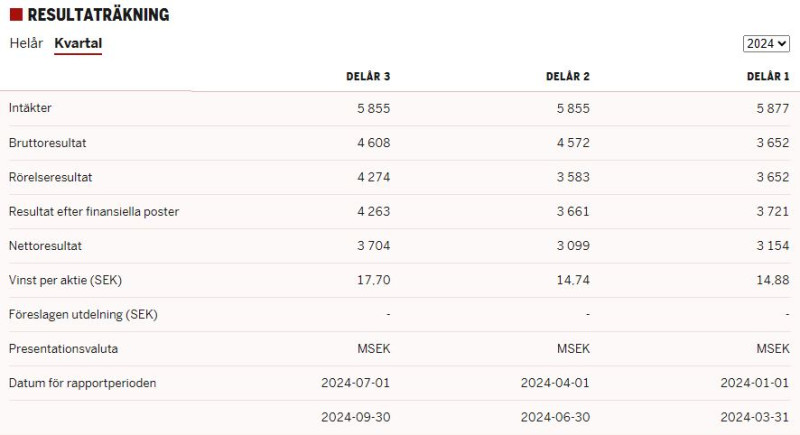
Task: Open the 2024 year dropdown
Action: tap(766, 44)
